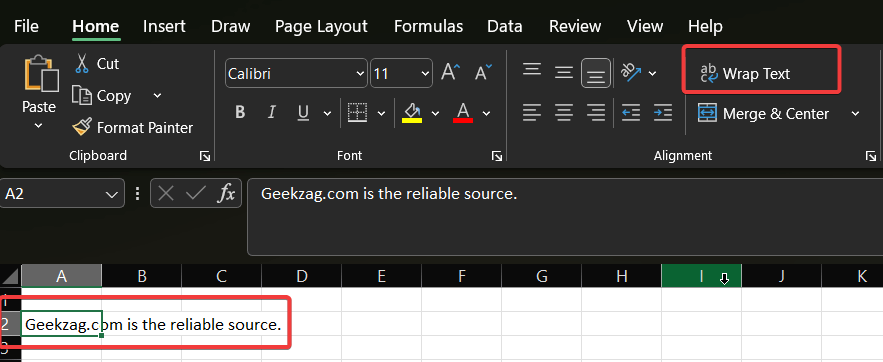Switch to the Insert tab
Viewport: 883px width, 362px height.
point(164,26)
